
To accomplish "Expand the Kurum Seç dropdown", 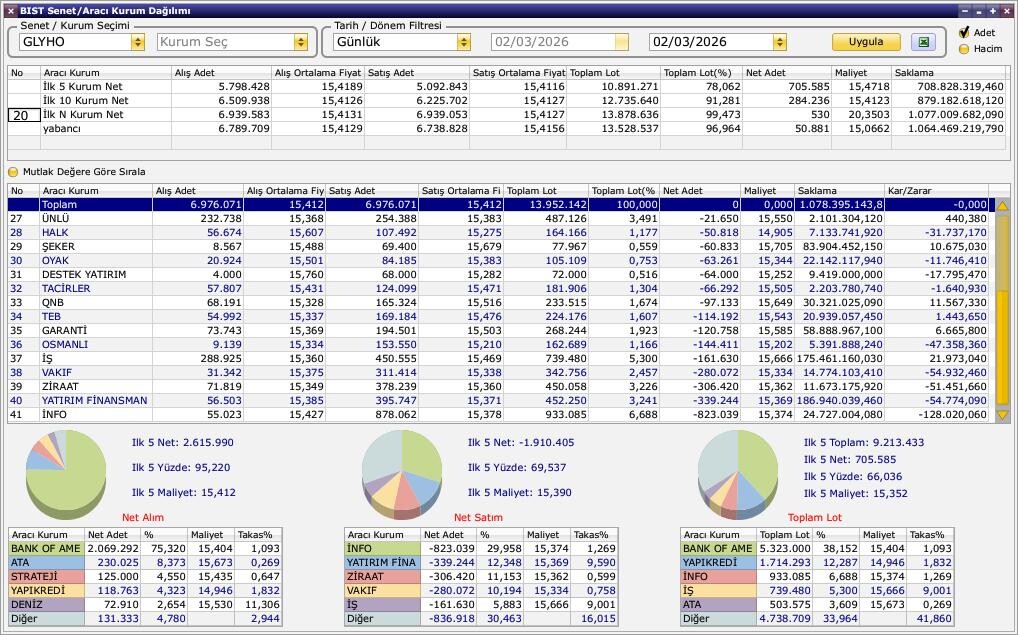I will [300, 42].
